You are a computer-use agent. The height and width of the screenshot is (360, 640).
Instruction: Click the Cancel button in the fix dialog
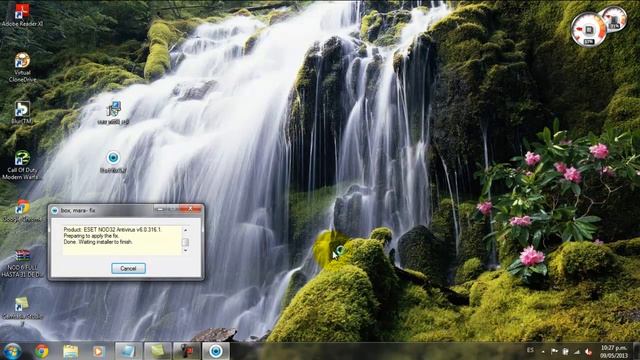click(x=128, y=268)
